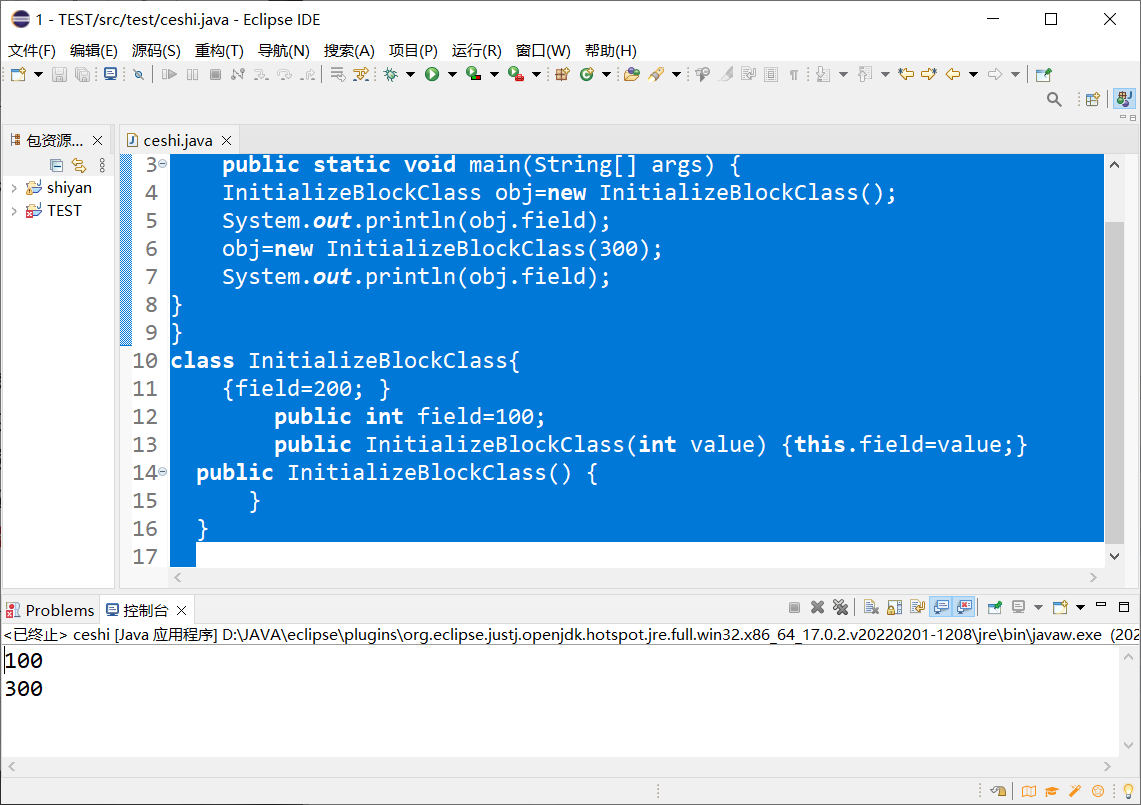Open the Debug dropdown arrow

point(410,74)
